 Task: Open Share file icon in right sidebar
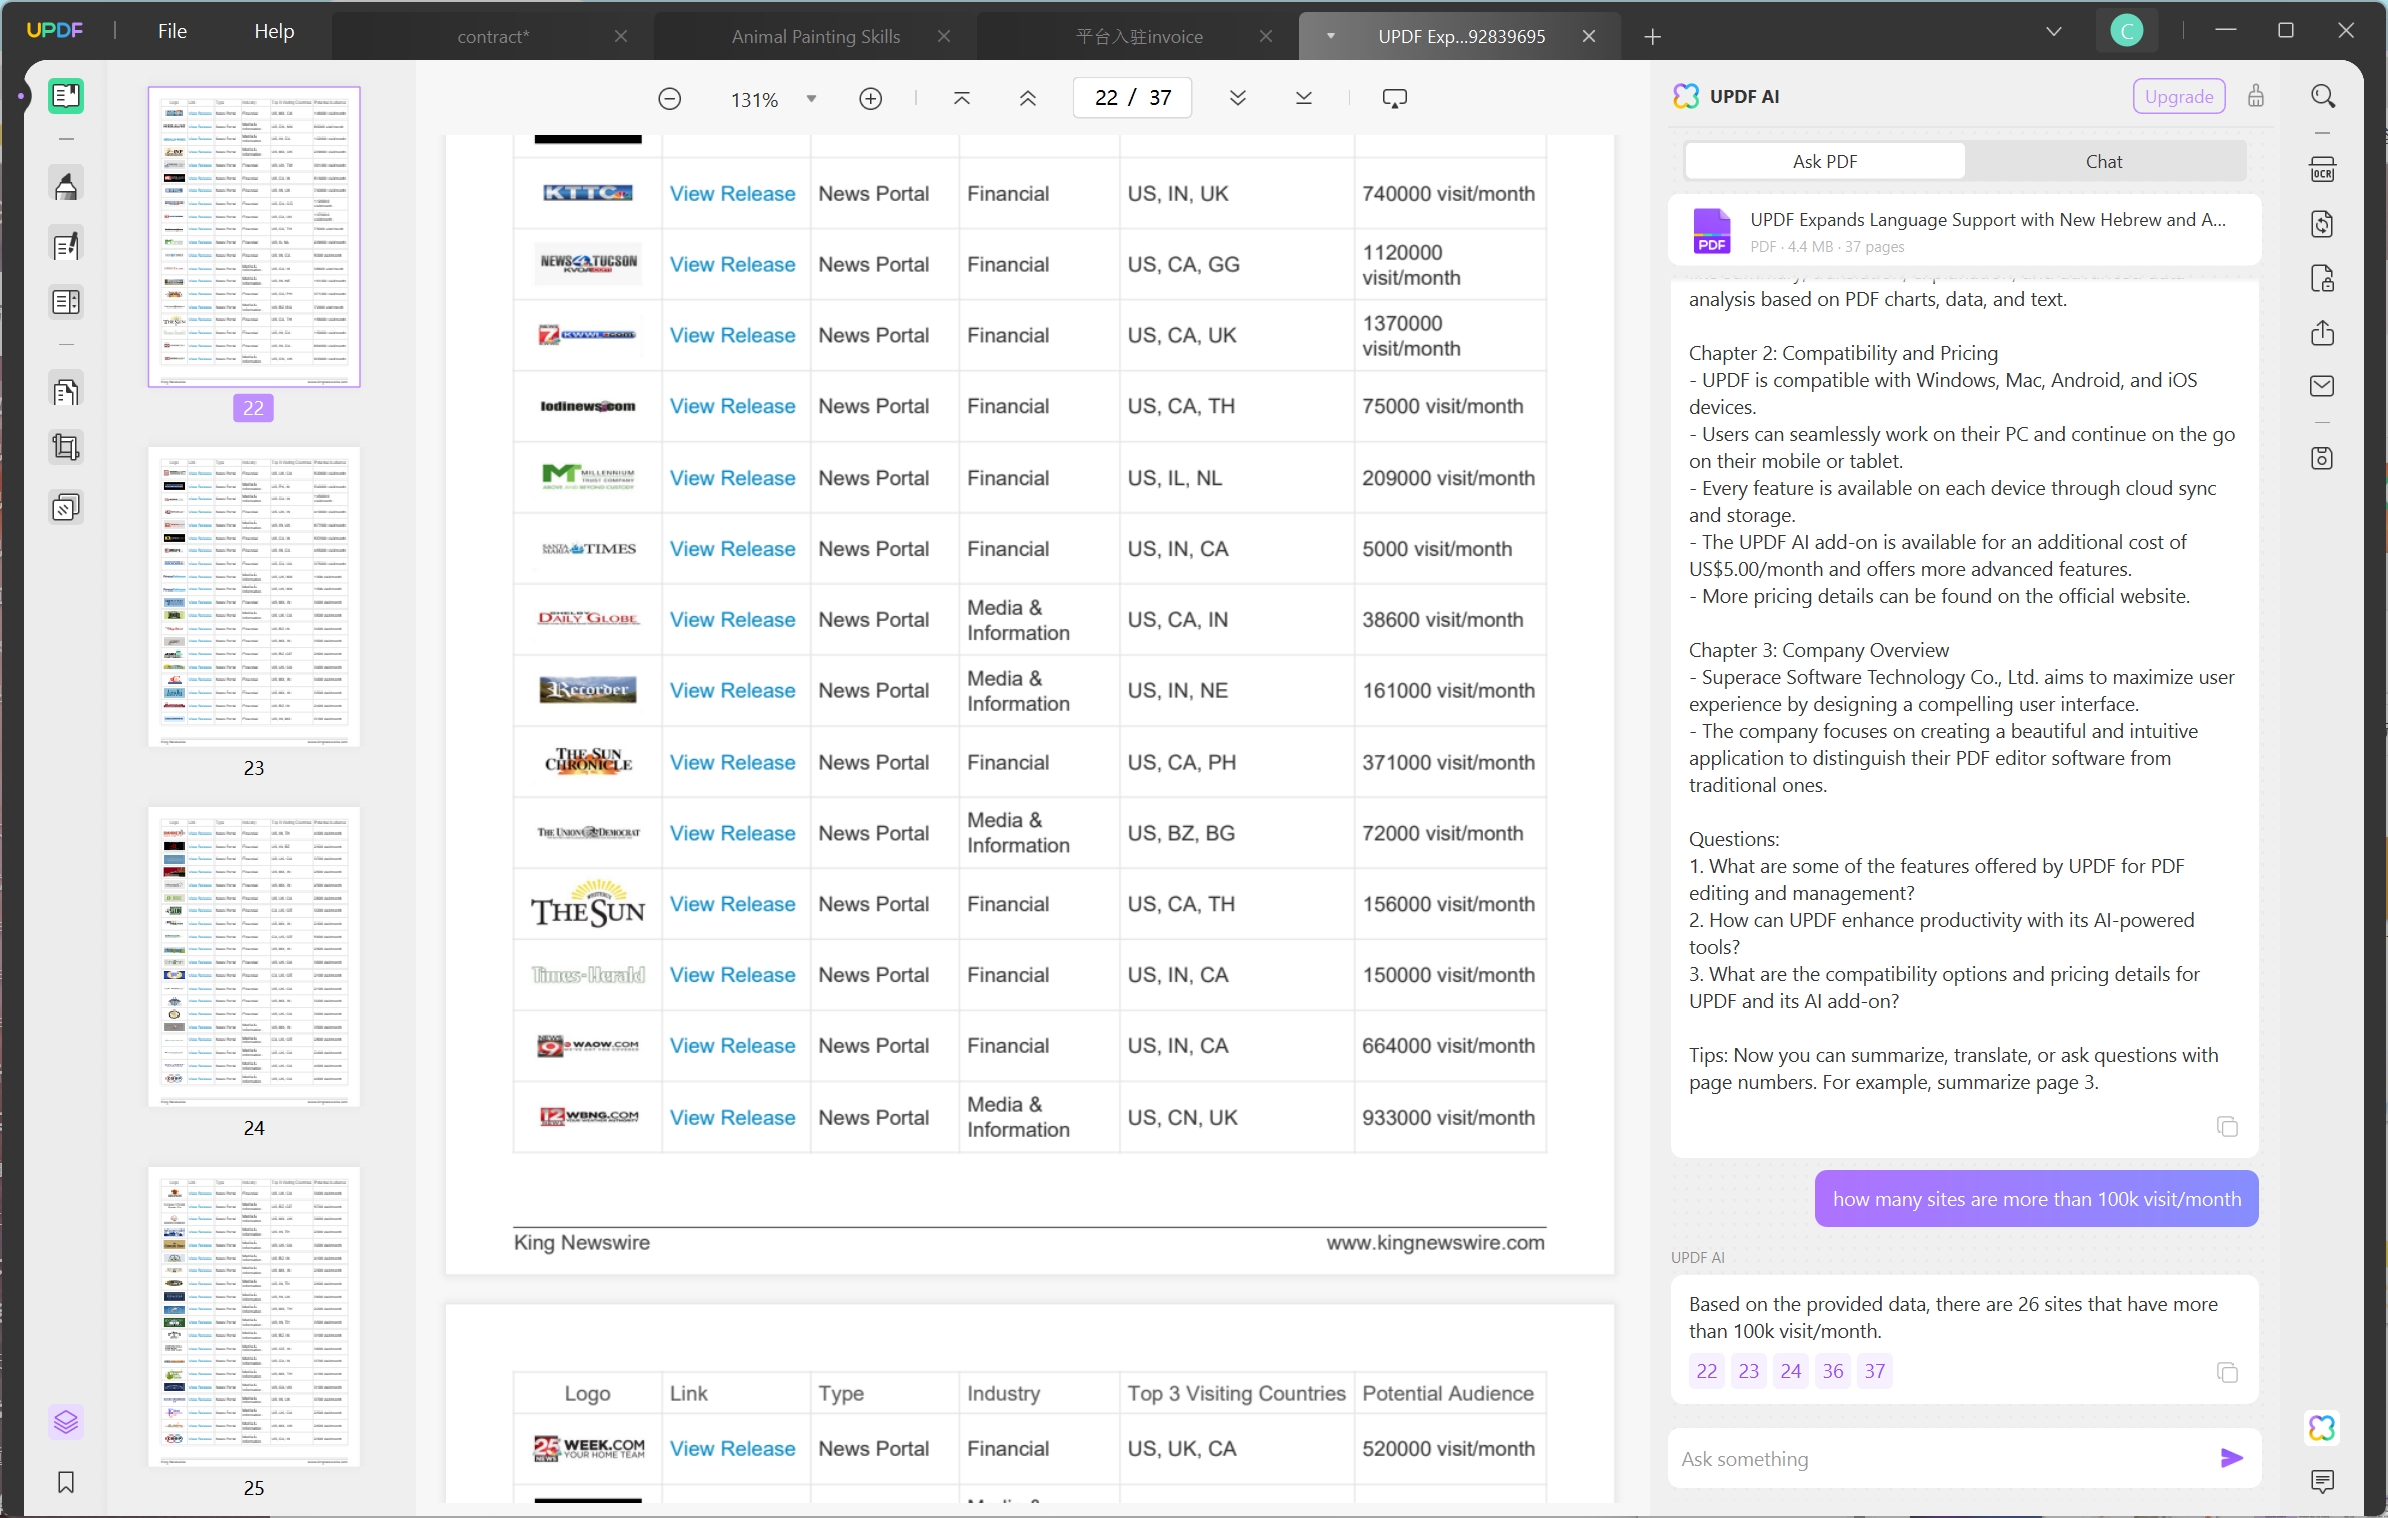click(x=2322, y=333)
